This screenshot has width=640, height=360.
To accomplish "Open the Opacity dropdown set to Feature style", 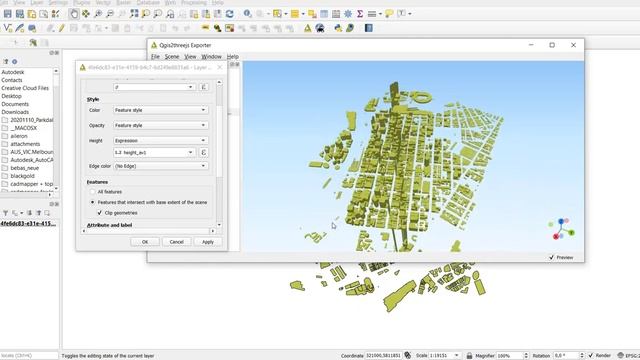I will pyautogui.click(x=161, y=125).
